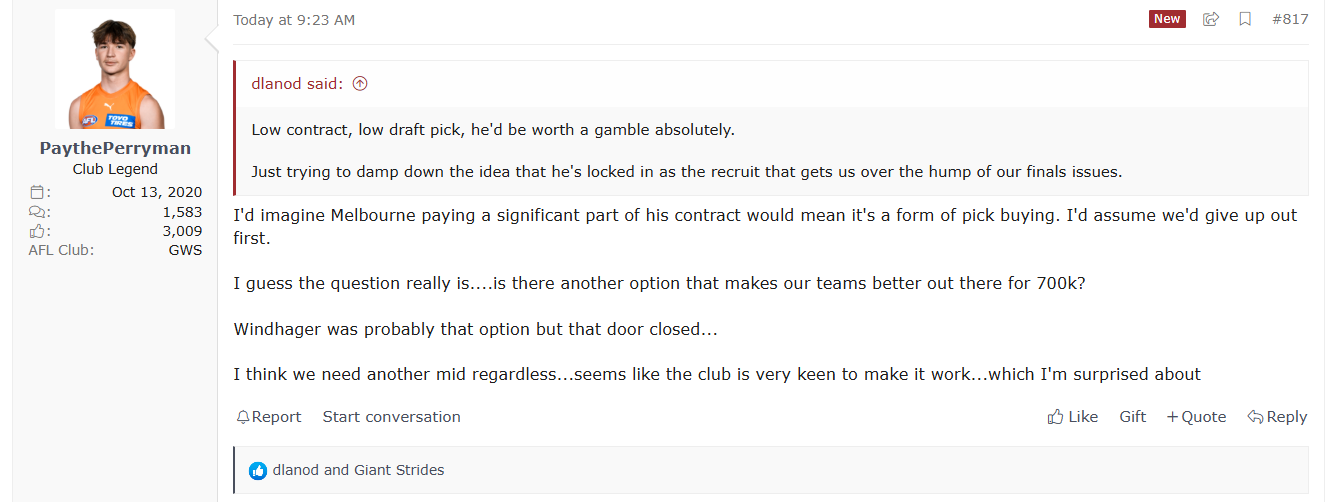Screen dimensions: 1337x502
Task: Open the PaythePerryman username profile link
Action: coord(115,148)
